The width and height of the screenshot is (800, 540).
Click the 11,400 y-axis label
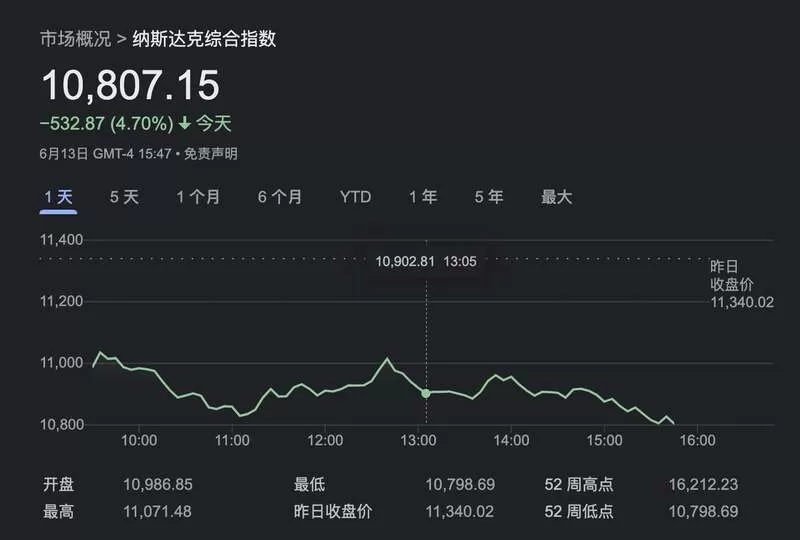point(61,239)
